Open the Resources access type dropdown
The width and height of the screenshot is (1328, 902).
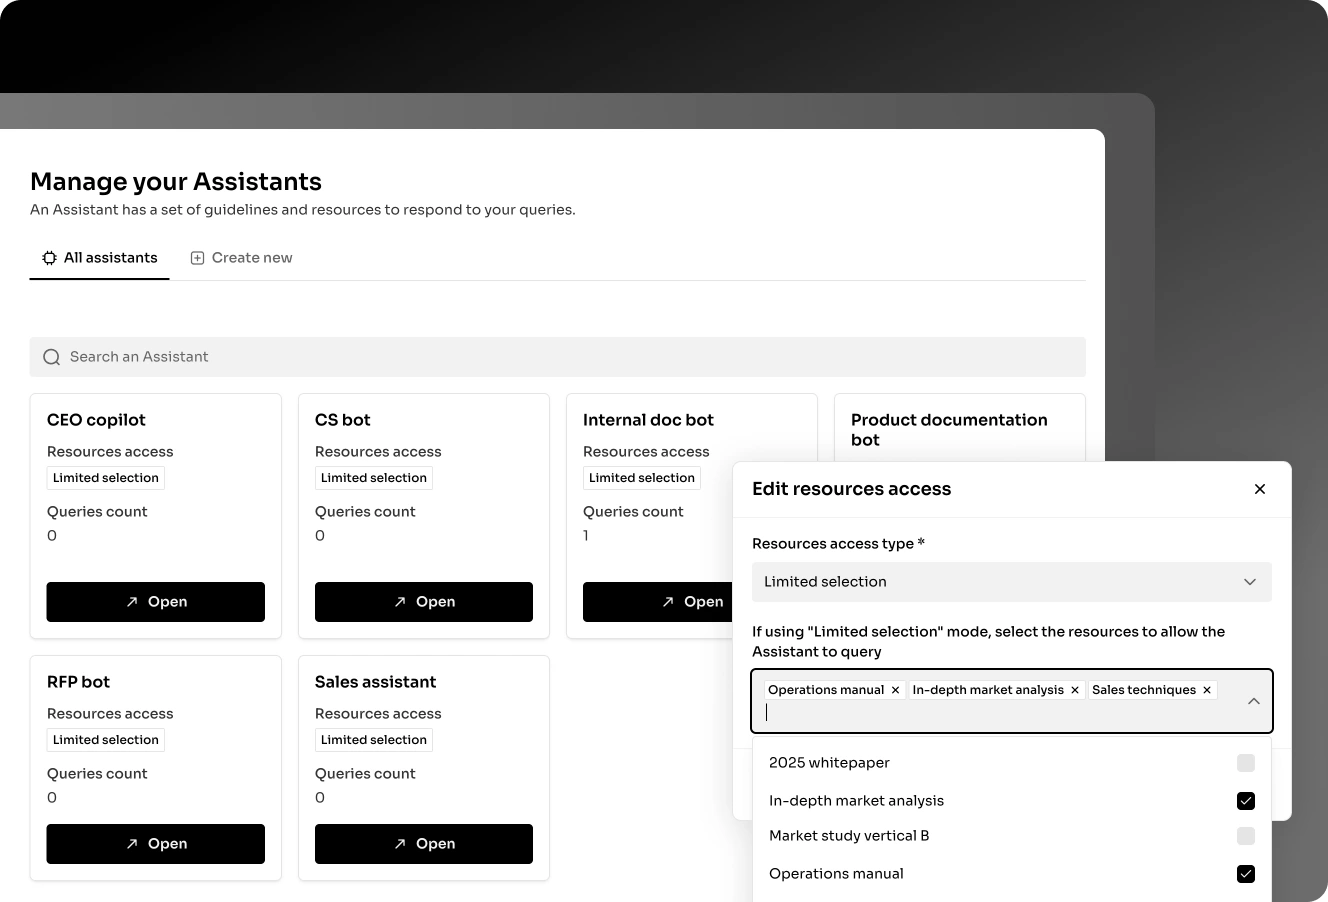pyautogui.click(x=1012, y=581)
